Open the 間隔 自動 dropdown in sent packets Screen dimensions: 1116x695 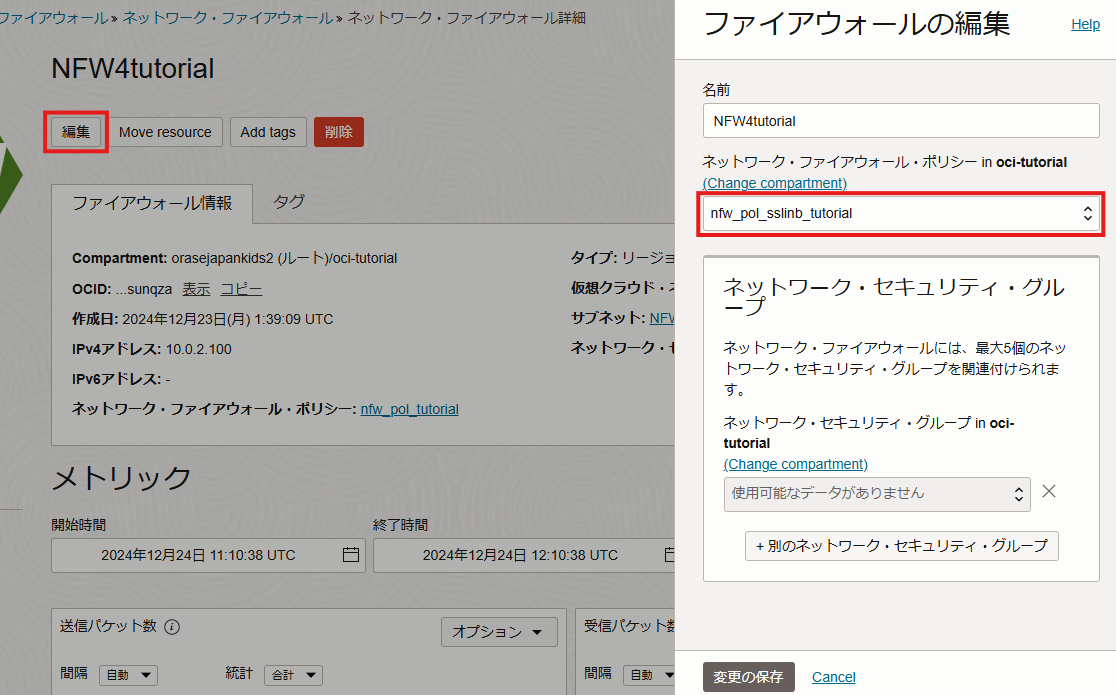click(x=128, y=676)
